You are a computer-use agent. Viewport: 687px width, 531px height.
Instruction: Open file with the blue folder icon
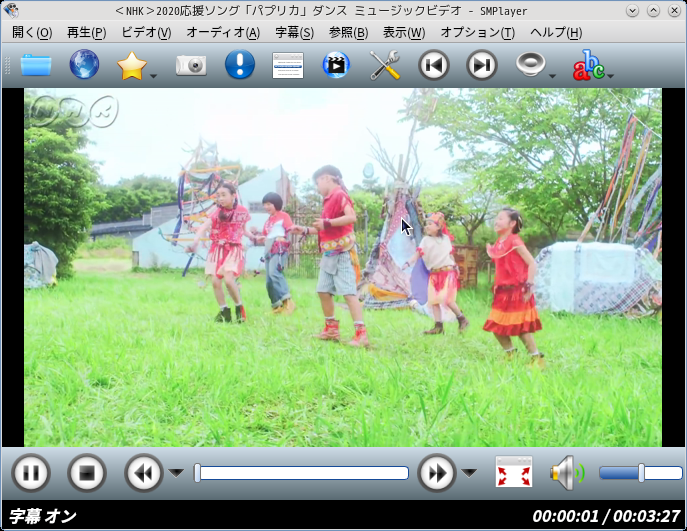pyautogui.click(x=36, y=65)
